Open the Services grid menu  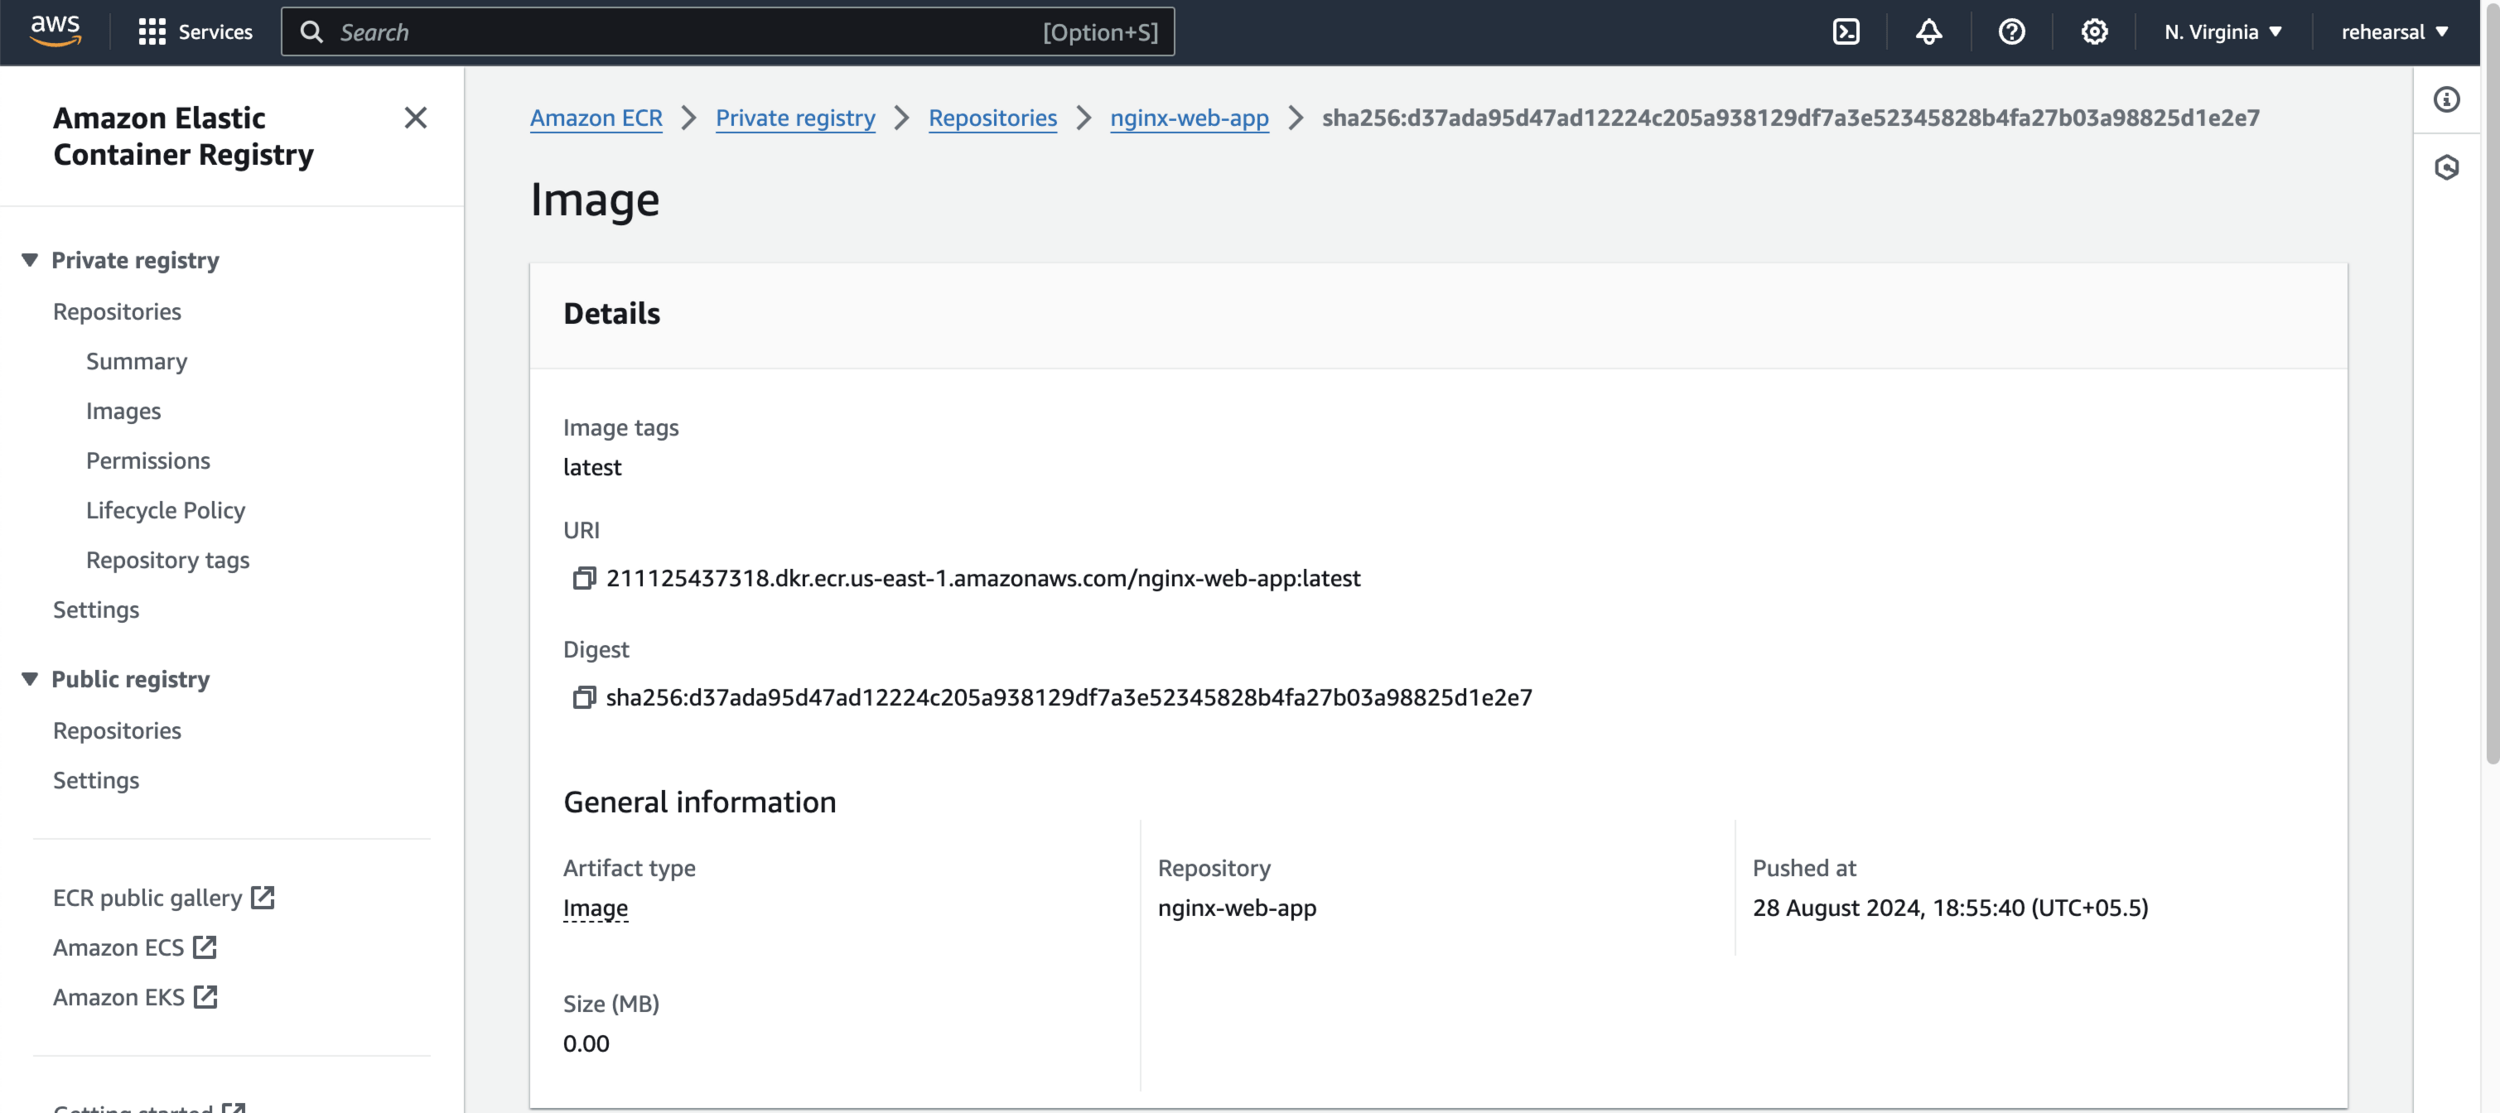[x=195, y=32]
